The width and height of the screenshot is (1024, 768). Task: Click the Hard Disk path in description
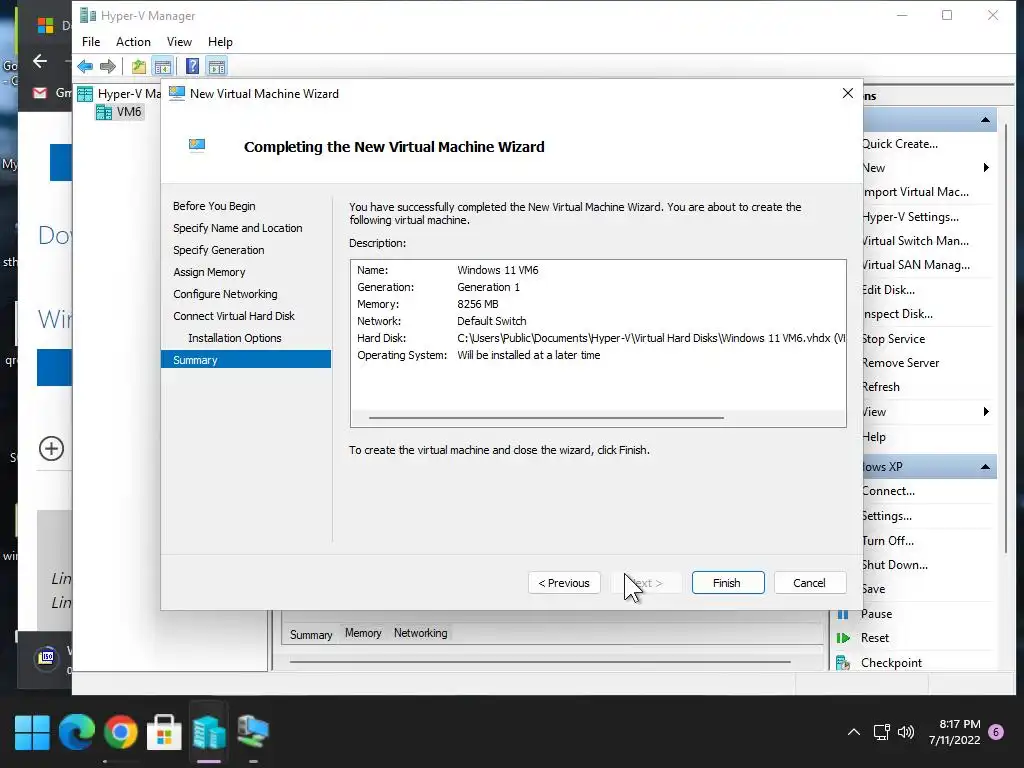click(x=650, y=338)
